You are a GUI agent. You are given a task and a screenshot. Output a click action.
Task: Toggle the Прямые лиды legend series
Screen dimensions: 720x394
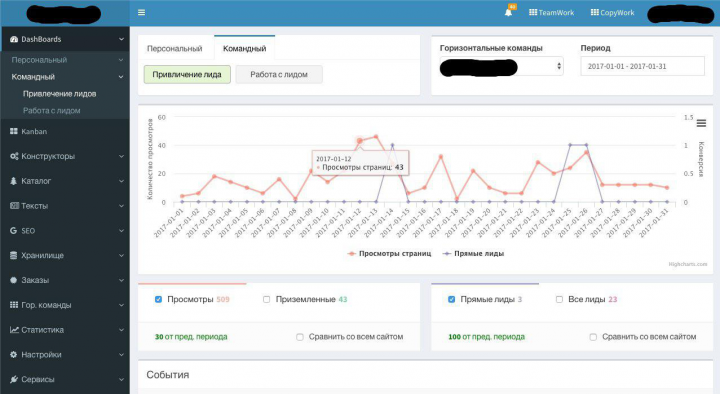473,253
